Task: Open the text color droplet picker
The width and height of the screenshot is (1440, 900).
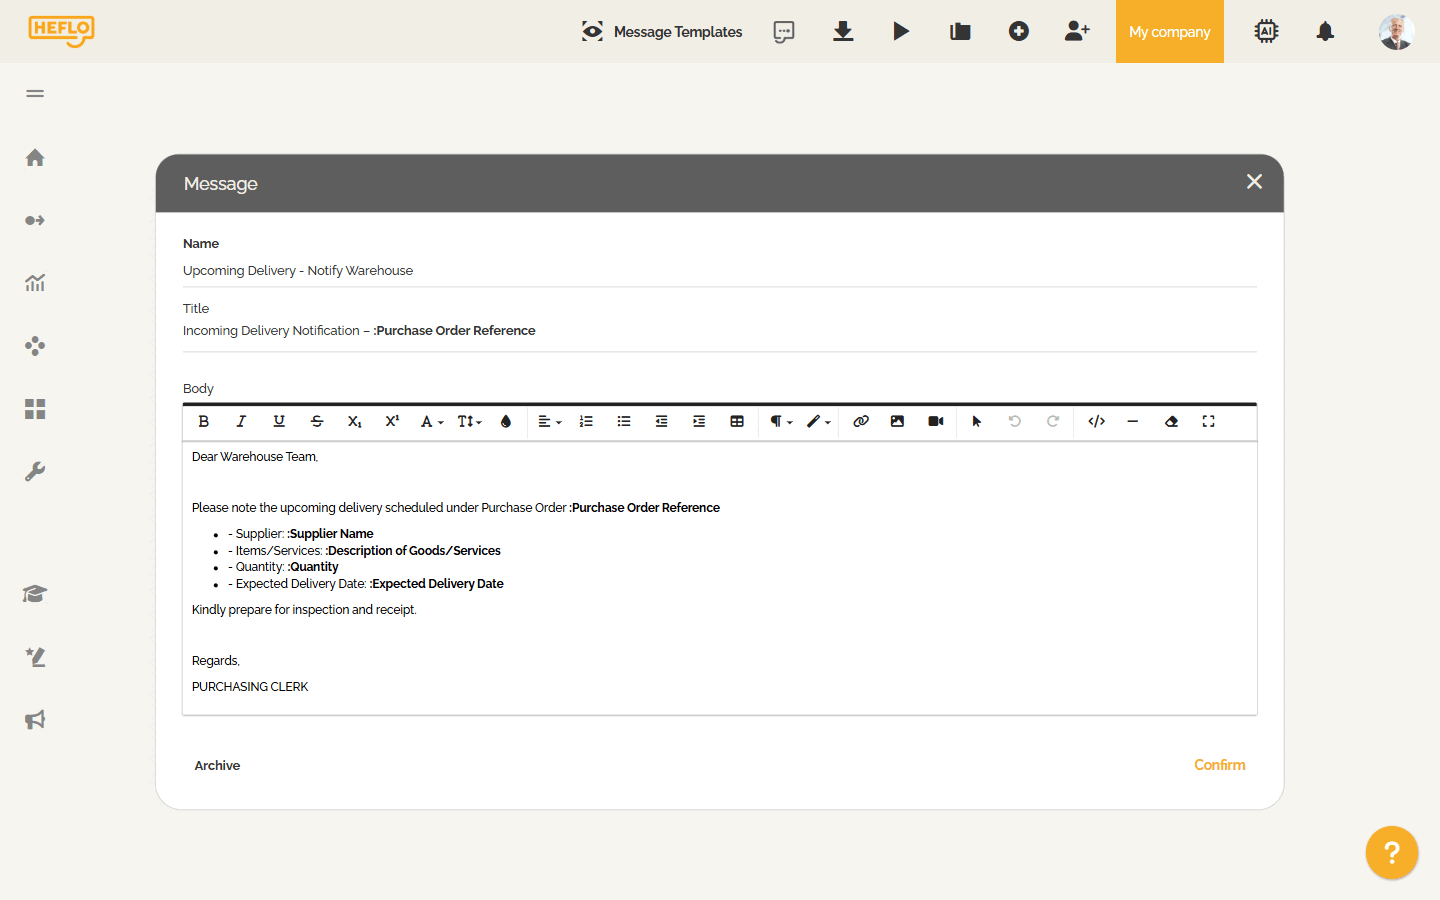Action: 506,422
